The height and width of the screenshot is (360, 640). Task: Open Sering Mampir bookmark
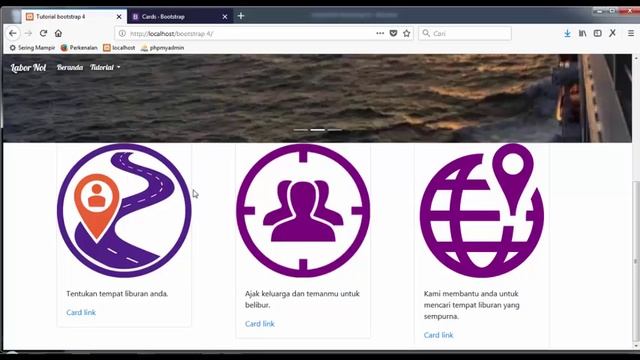click(32, 48)
